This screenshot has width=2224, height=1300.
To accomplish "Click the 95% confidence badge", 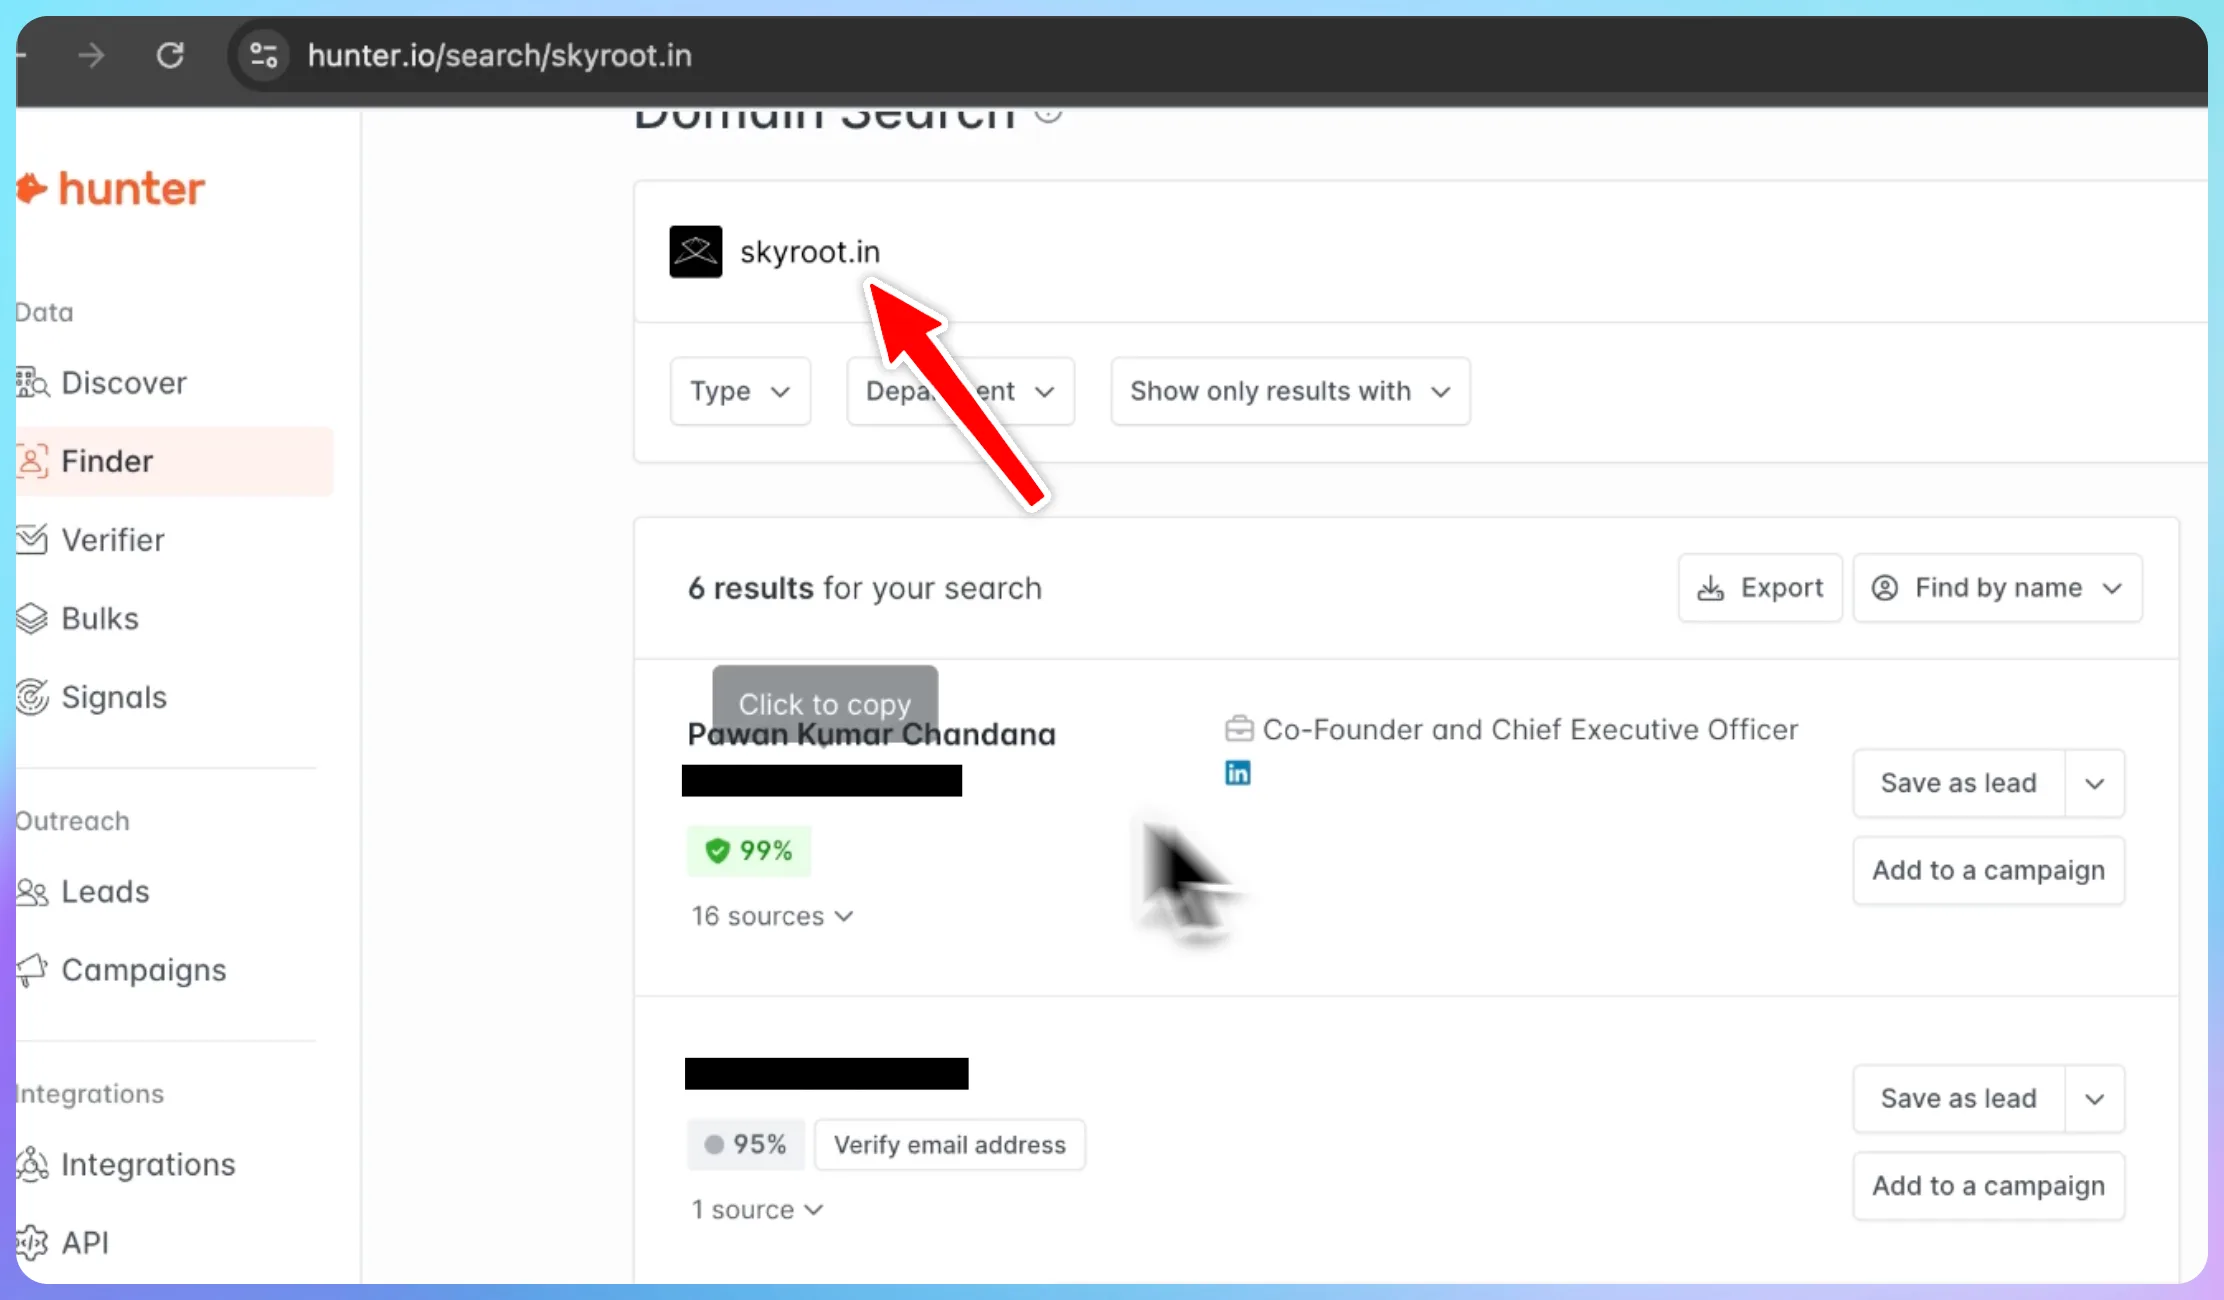I will (x=746, y=1145).
